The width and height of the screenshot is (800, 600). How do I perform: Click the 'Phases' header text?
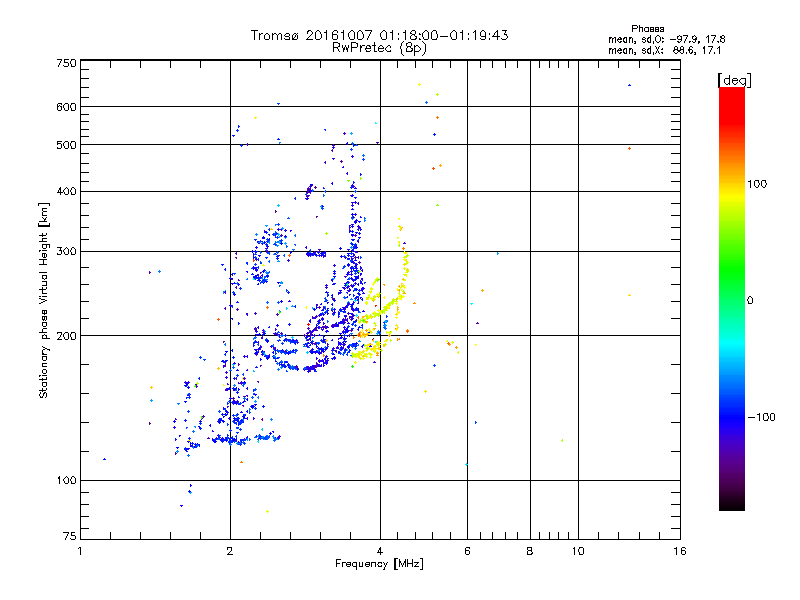point(647,29)
